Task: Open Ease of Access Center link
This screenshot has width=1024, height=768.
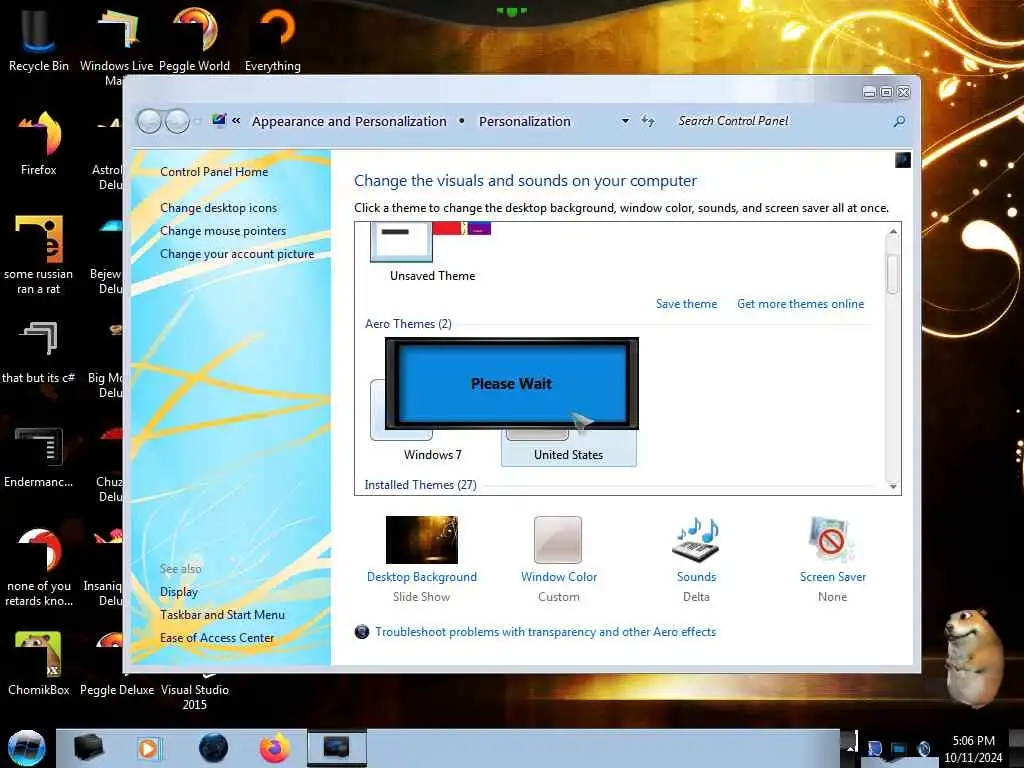Action: 217,637
